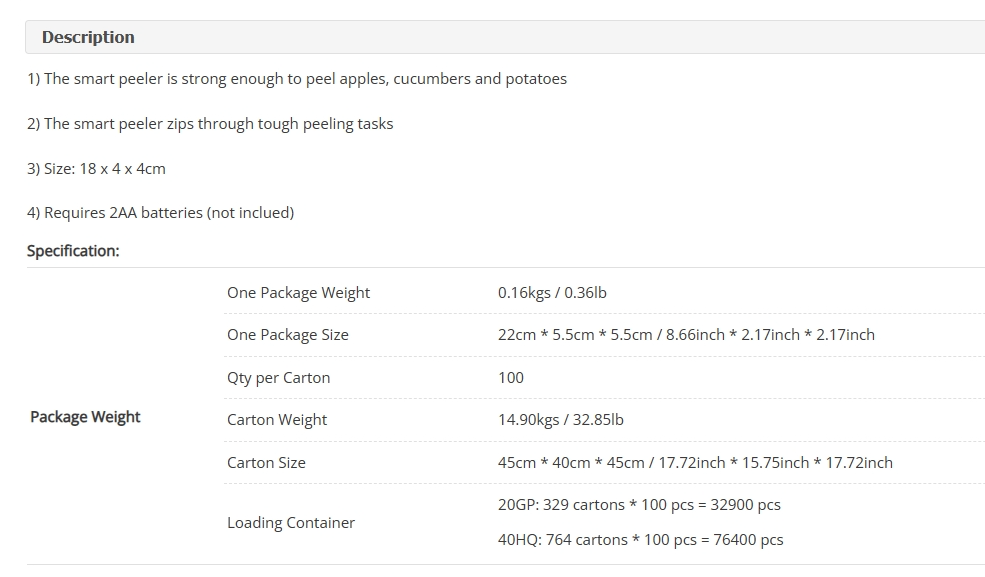The height and width of the screenshot is (577, 985).
Task: Click the 14.90kgs / 32.85lb value
Action: point(561,420)
